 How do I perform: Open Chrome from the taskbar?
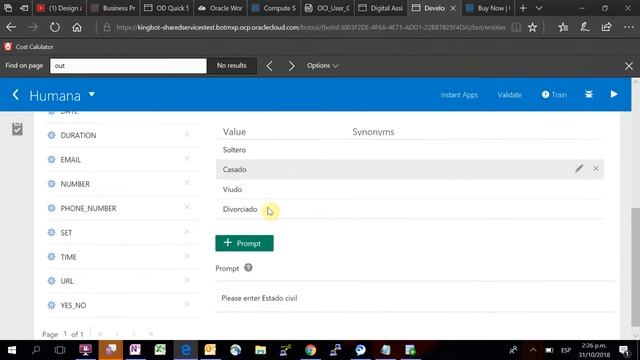click(x=310, y=350)
